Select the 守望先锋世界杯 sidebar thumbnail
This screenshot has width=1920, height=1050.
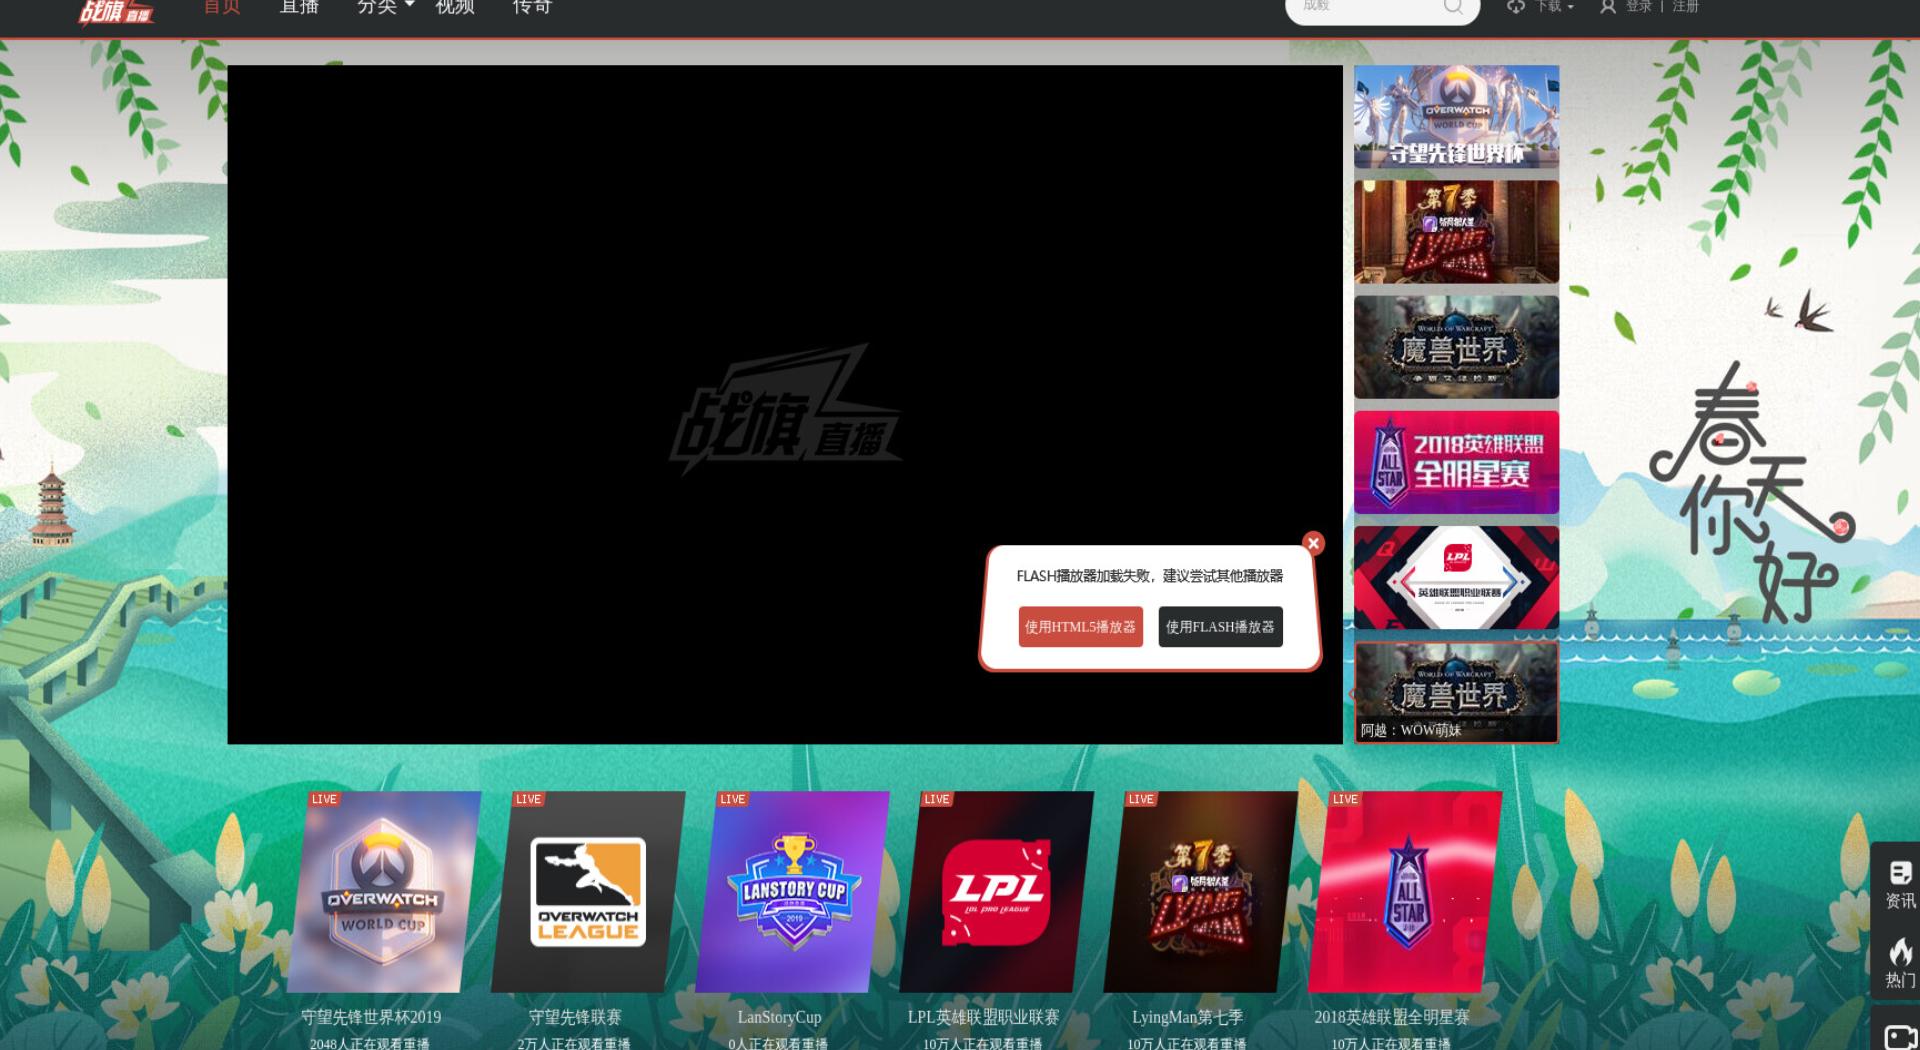[x=1456, y=117]
